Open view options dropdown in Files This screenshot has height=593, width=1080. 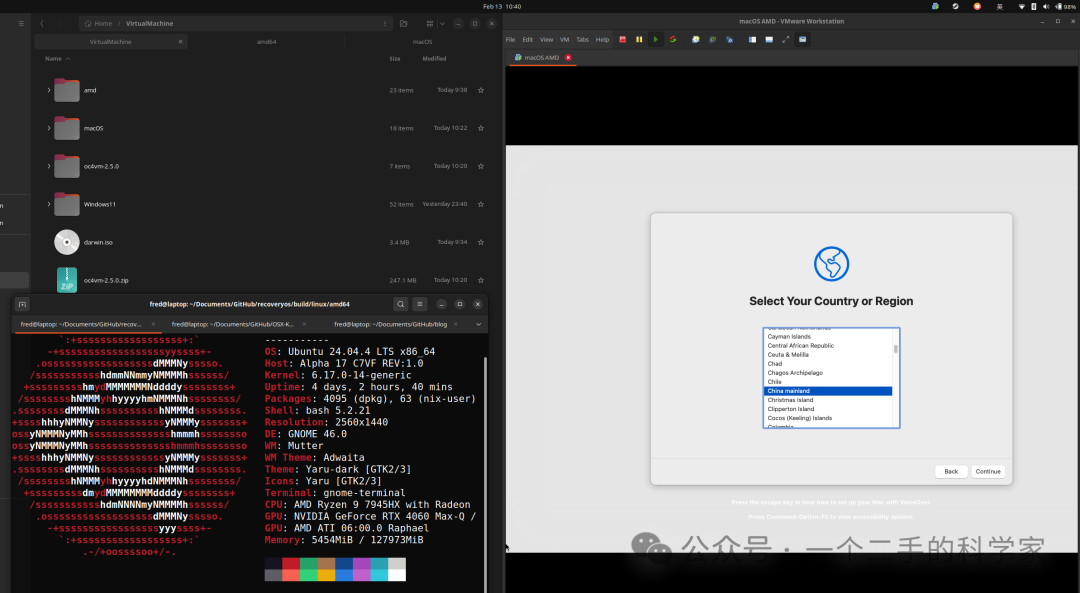pyautogui.click(x=442, y=23)
